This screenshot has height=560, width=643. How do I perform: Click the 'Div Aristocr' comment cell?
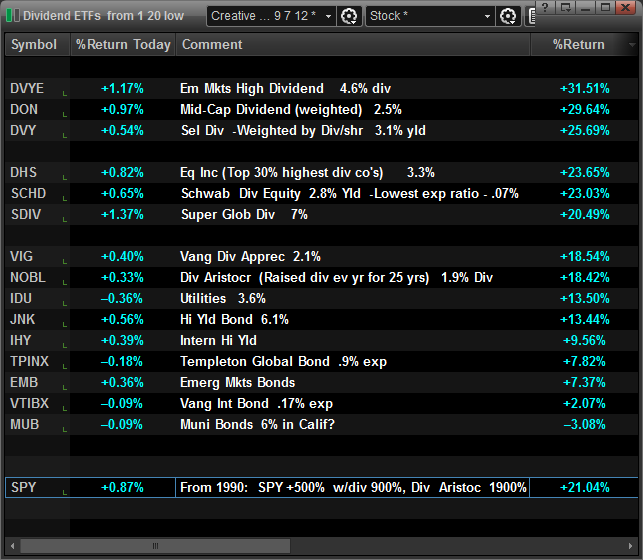[x=353, y=278]
